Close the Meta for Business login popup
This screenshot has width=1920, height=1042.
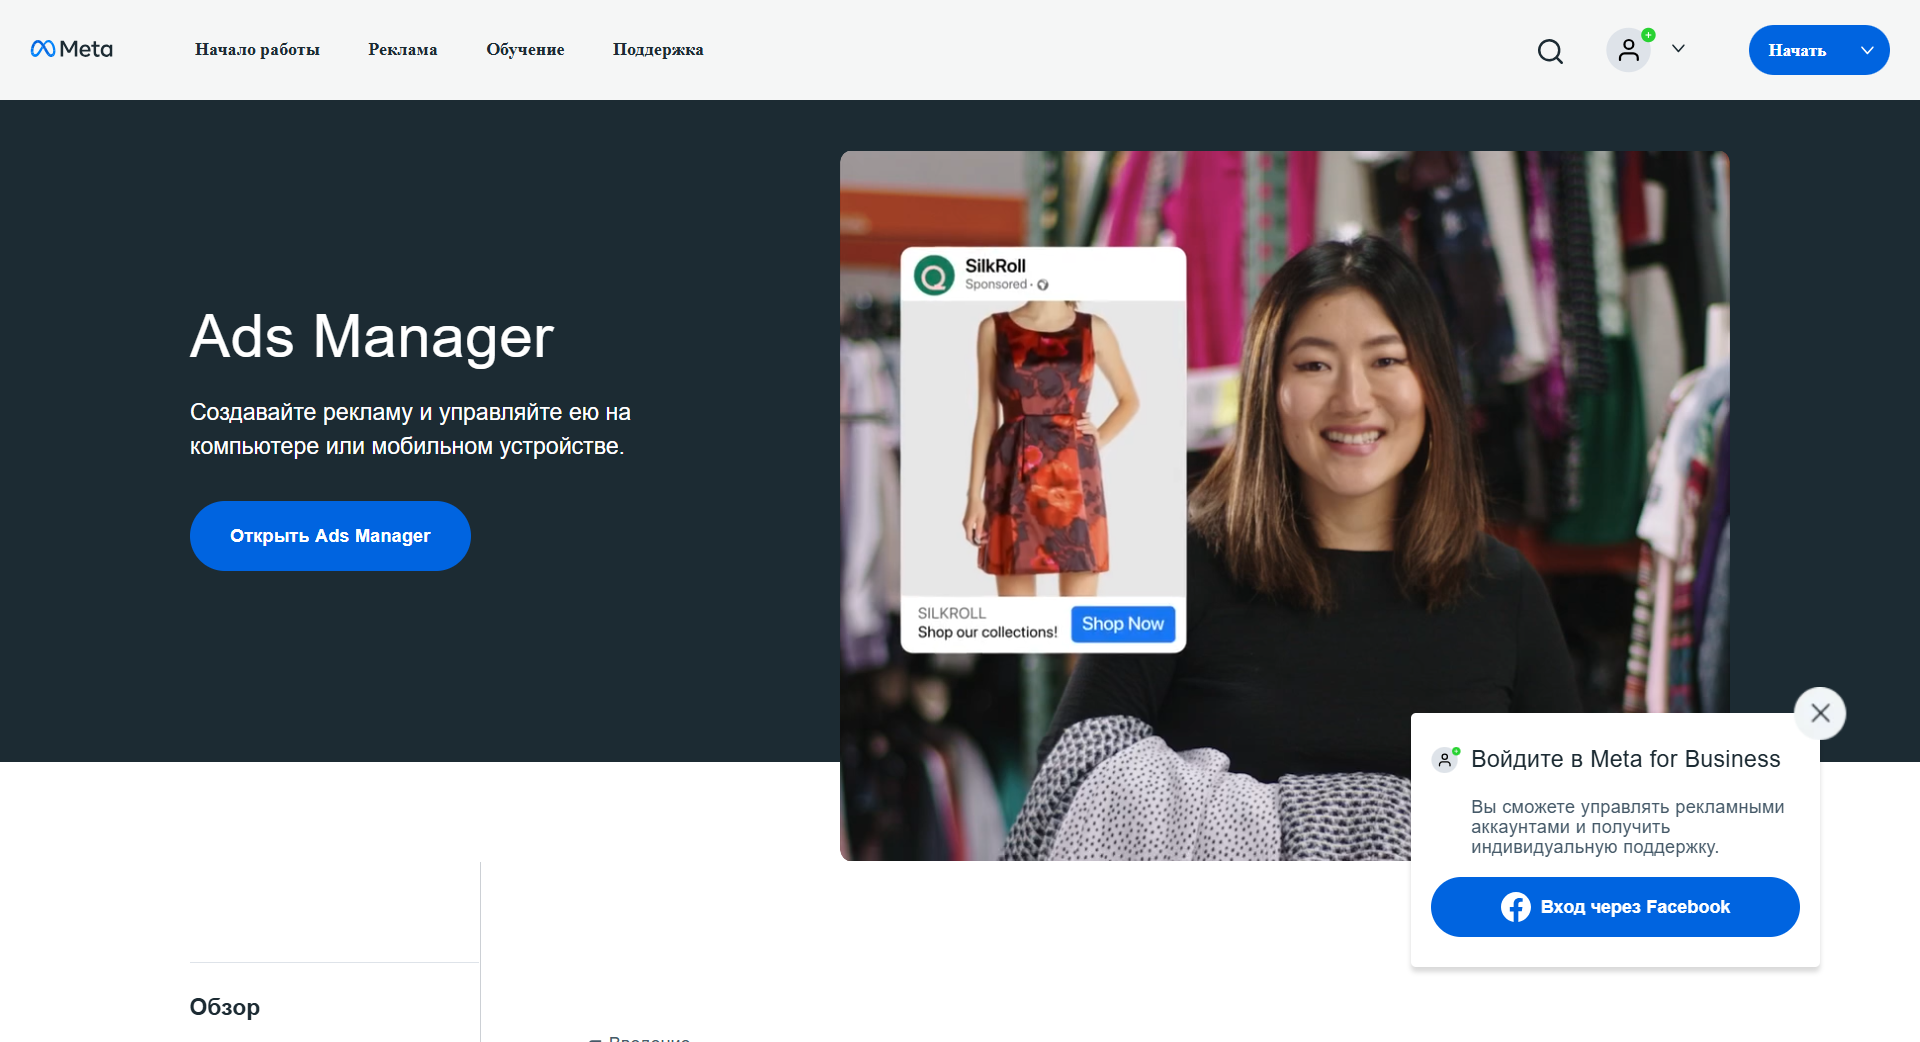point(1820,713)
